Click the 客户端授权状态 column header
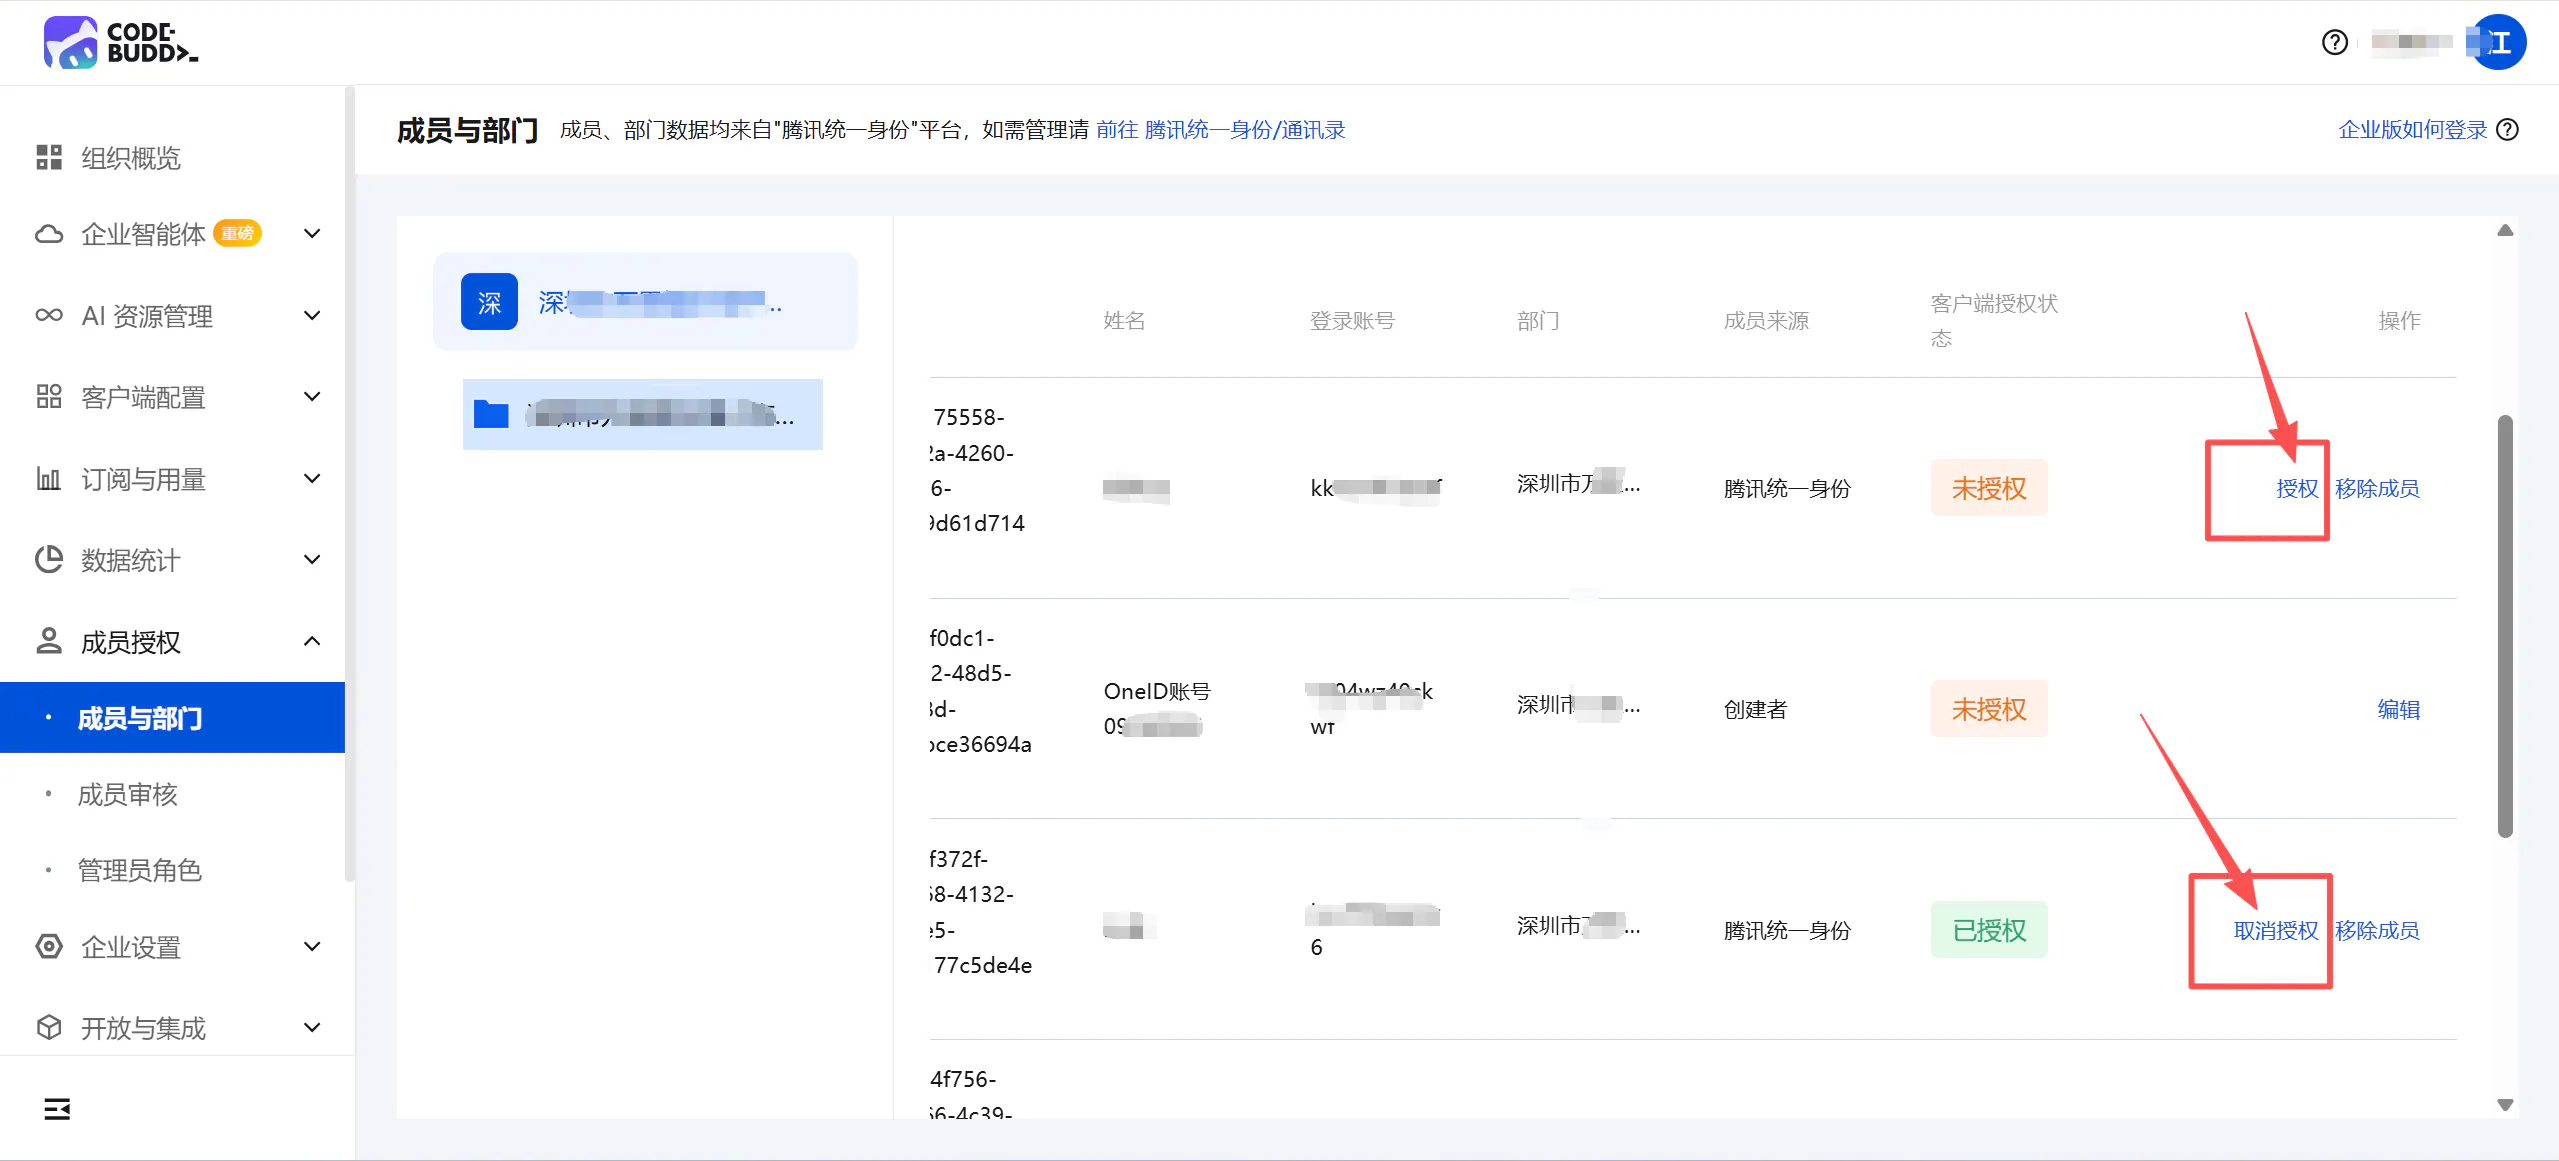2559x1161 pixels. tap(1994, 320)
